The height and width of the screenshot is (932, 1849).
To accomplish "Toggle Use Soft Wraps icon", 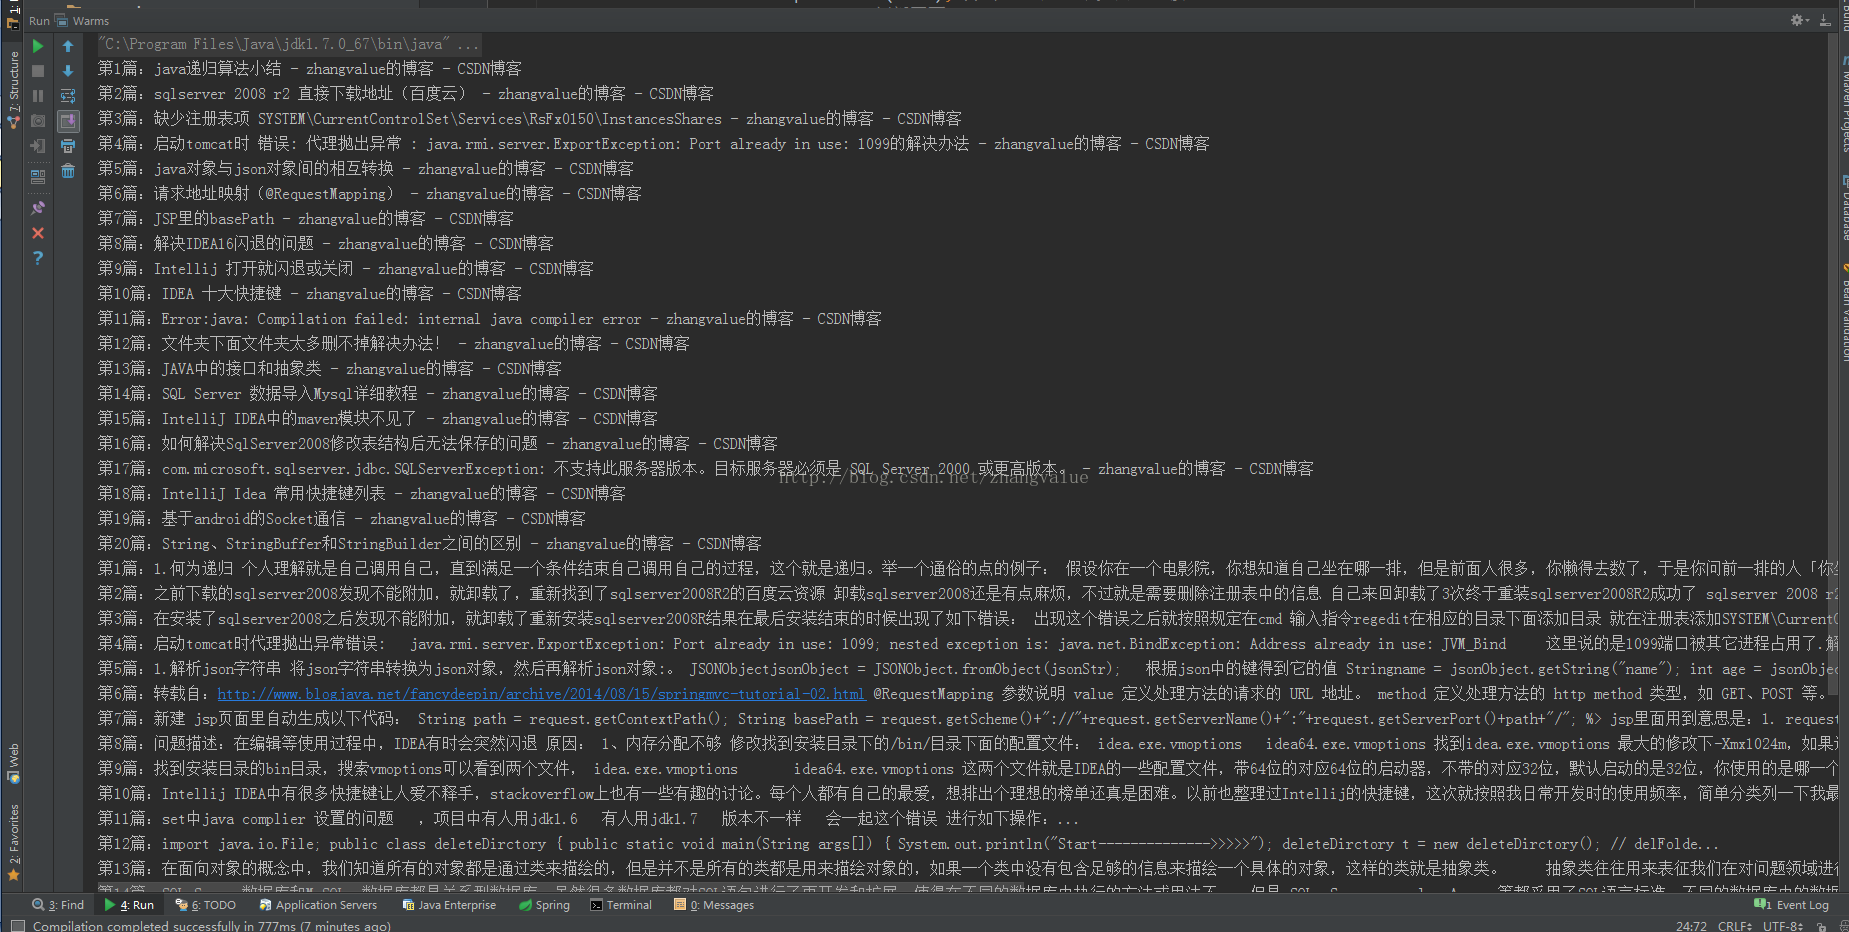I will click(68, 96).
